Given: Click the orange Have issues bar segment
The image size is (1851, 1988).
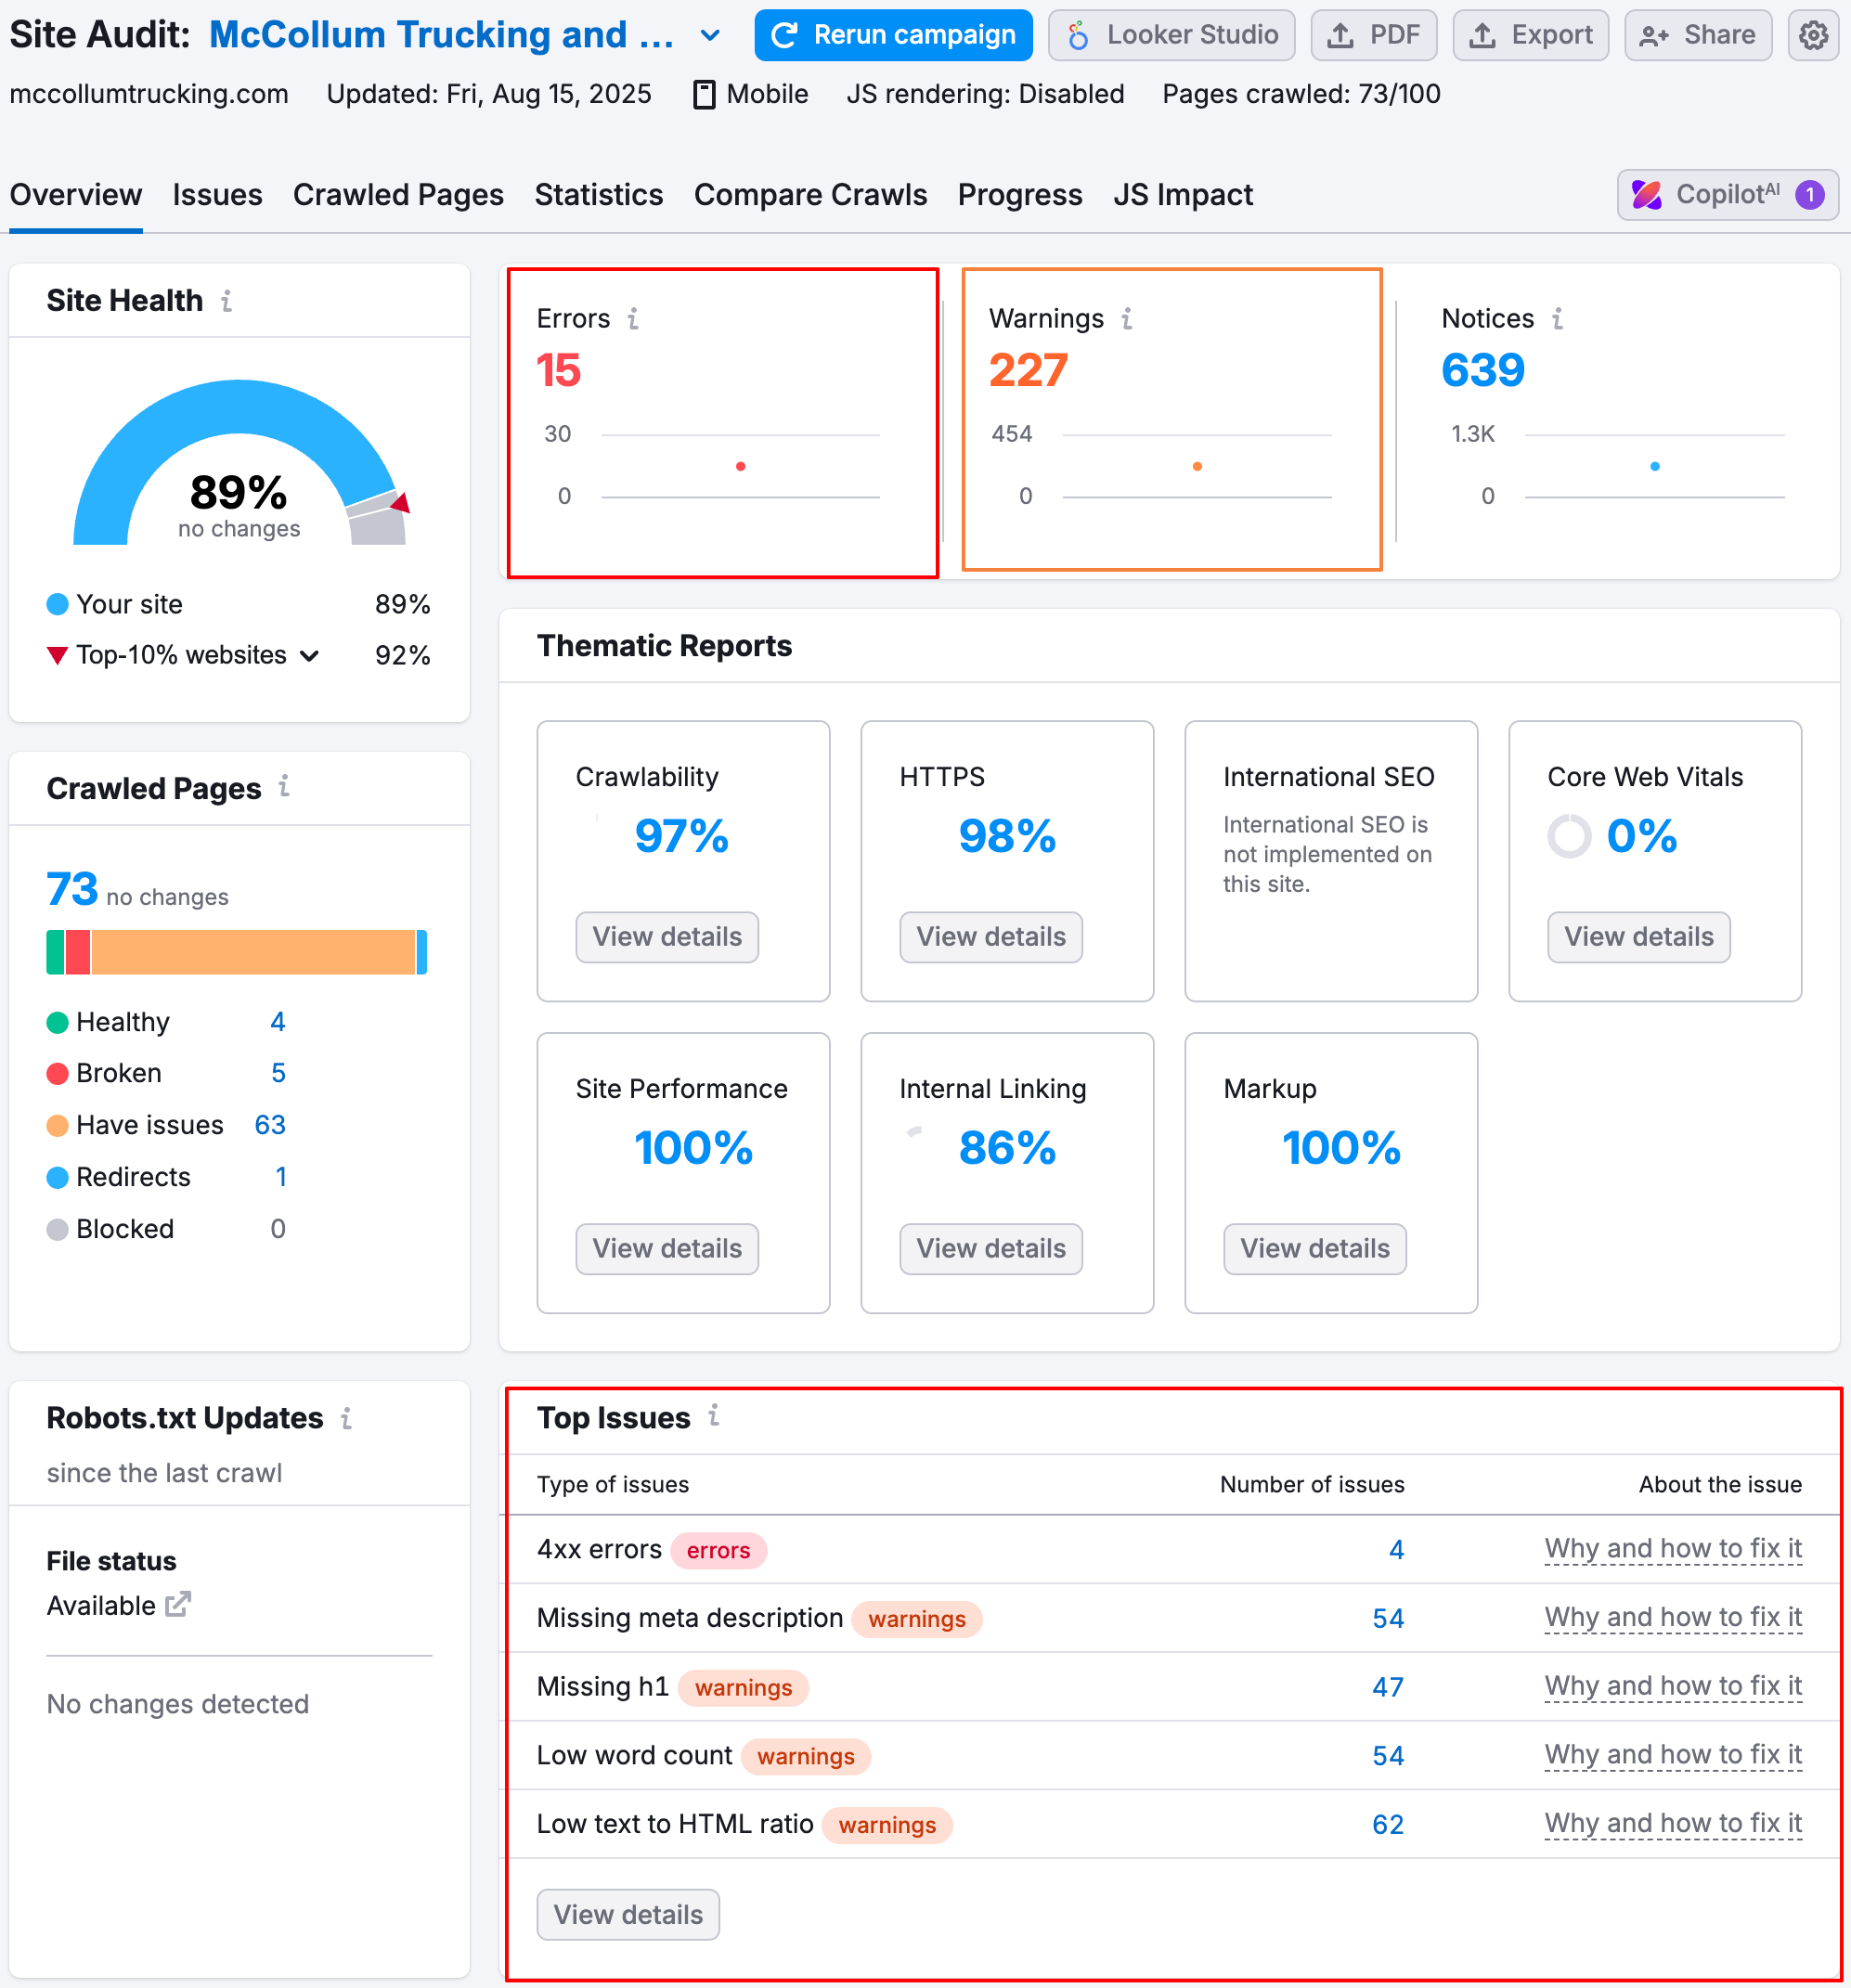Looking at the screenshot, I should (253, 953).
